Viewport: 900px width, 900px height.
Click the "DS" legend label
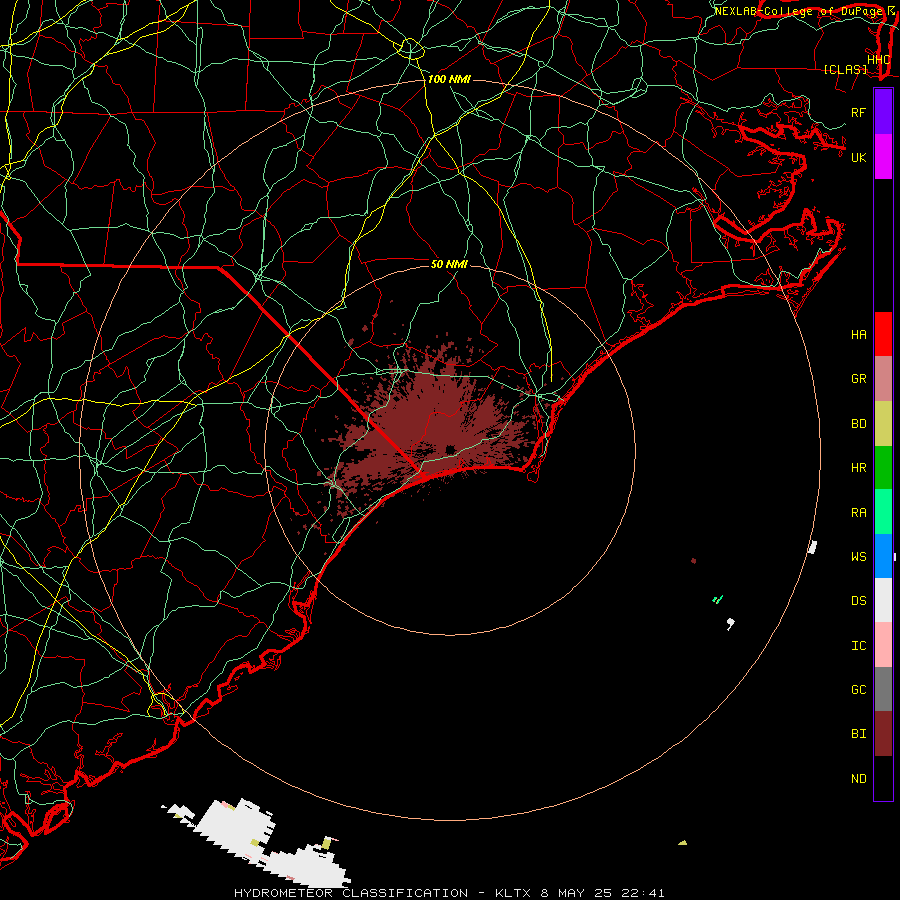858,600
